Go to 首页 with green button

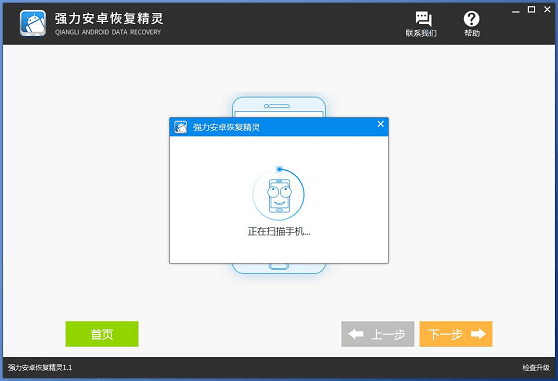pyautogui.click(x=102, y=334)
